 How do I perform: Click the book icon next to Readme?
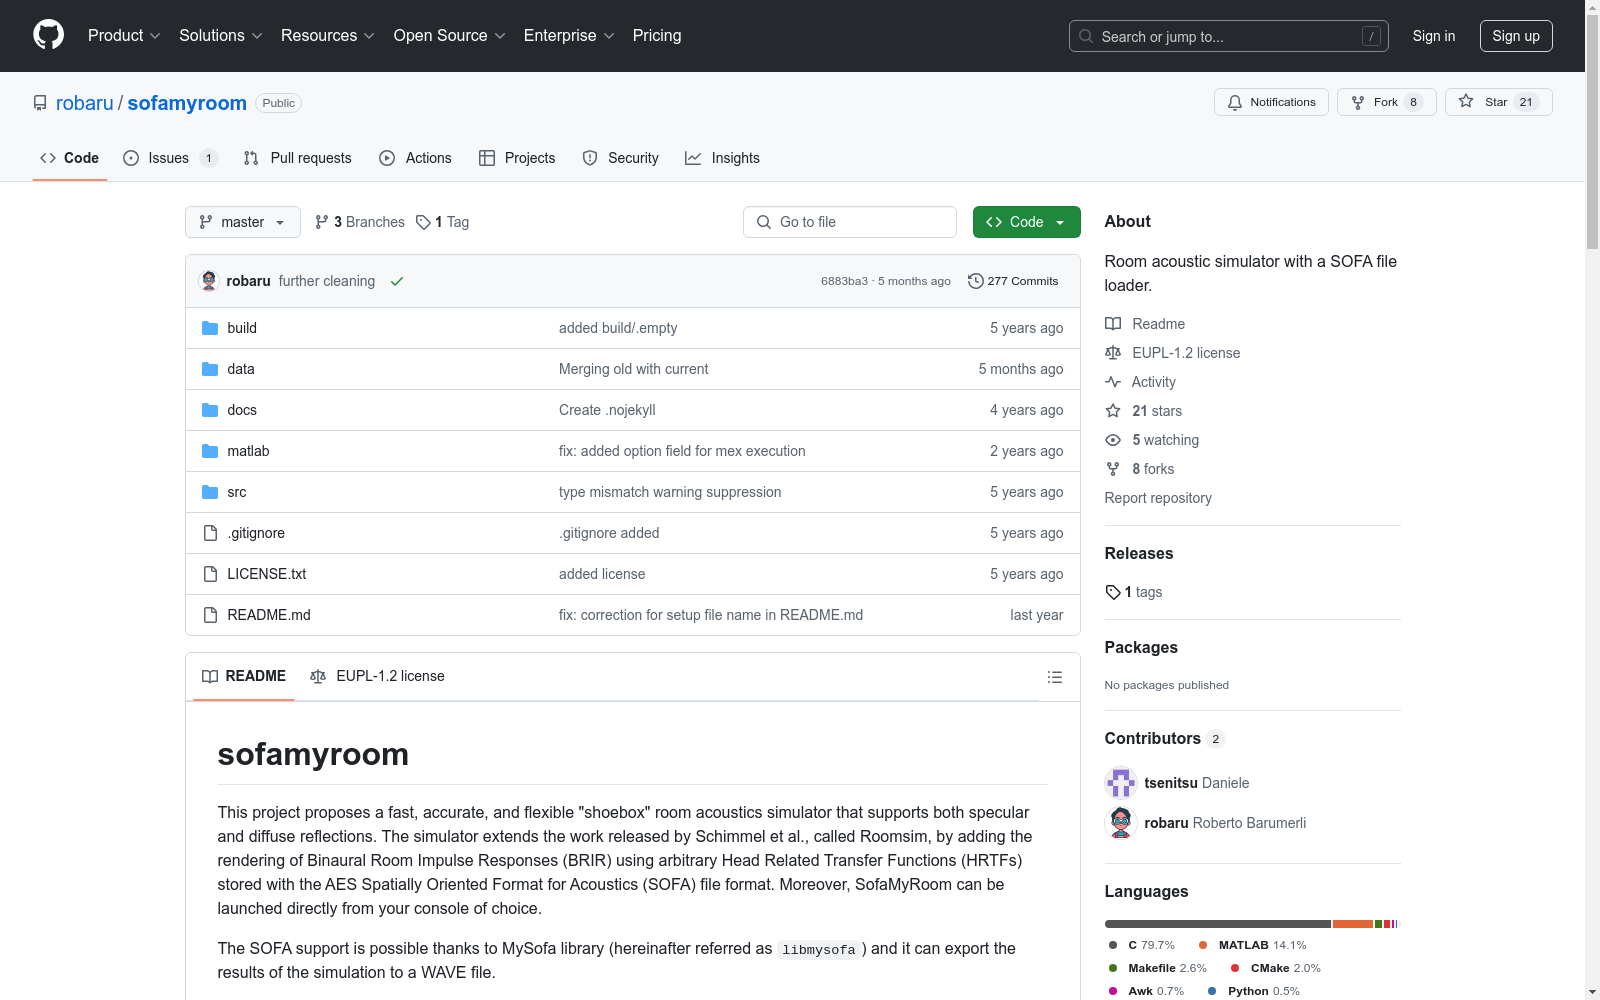tap(1113, 324)
